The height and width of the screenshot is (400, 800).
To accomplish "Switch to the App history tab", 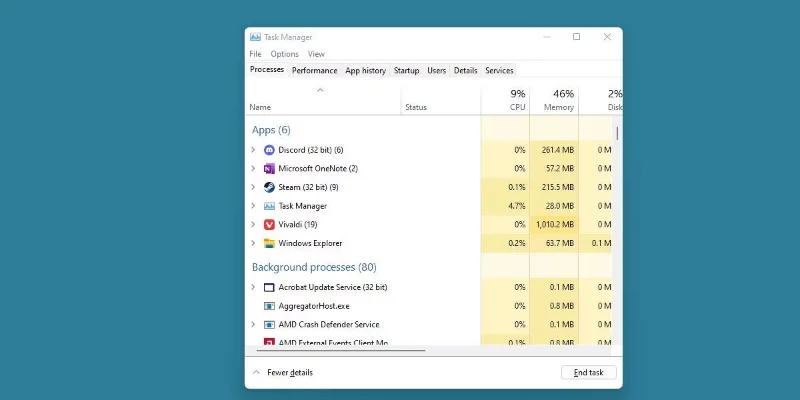I will pos(365,70).
